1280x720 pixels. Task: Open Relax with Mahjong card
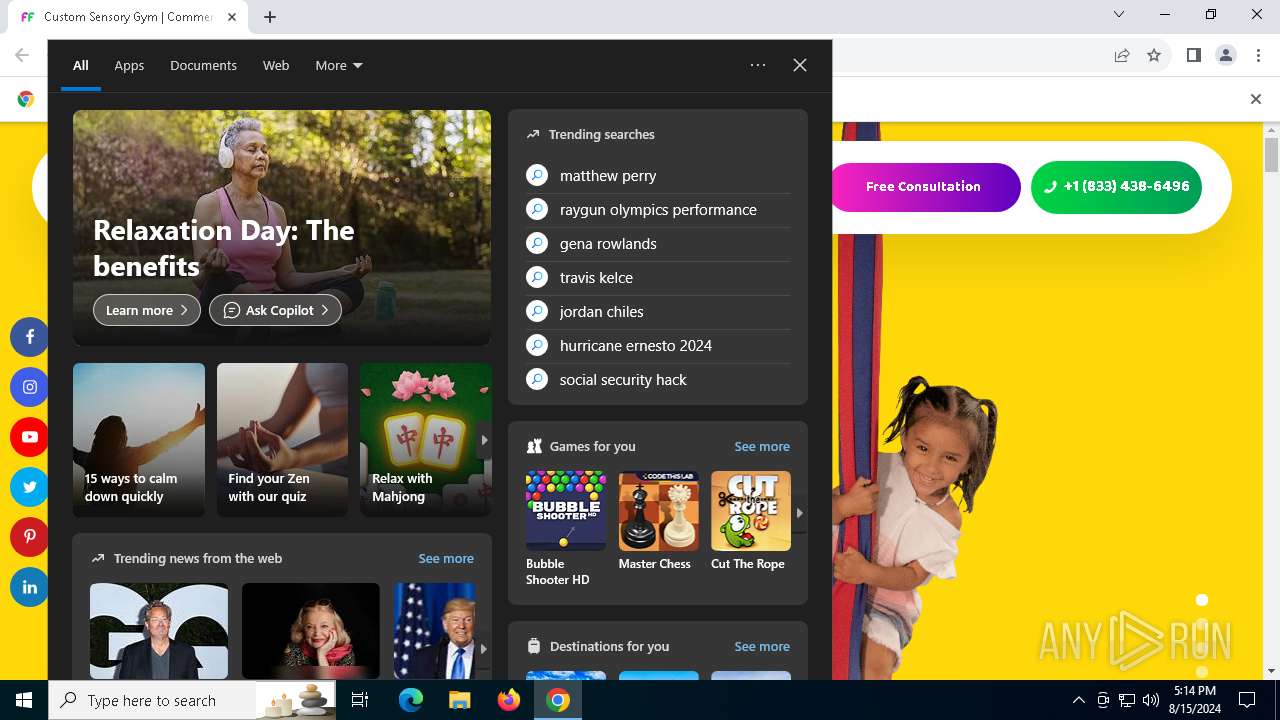(x=425, y=440)
